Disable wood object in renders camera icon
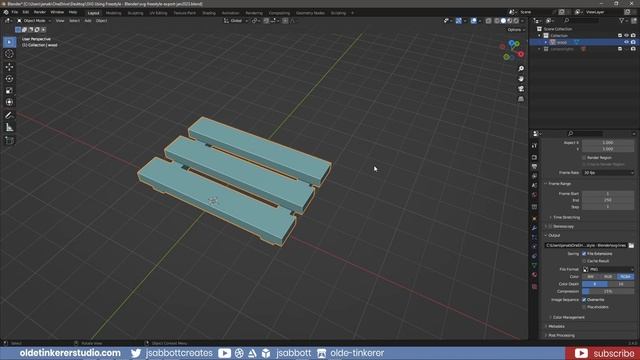This screenshot has height=360, width=640. tap(633, 42)
